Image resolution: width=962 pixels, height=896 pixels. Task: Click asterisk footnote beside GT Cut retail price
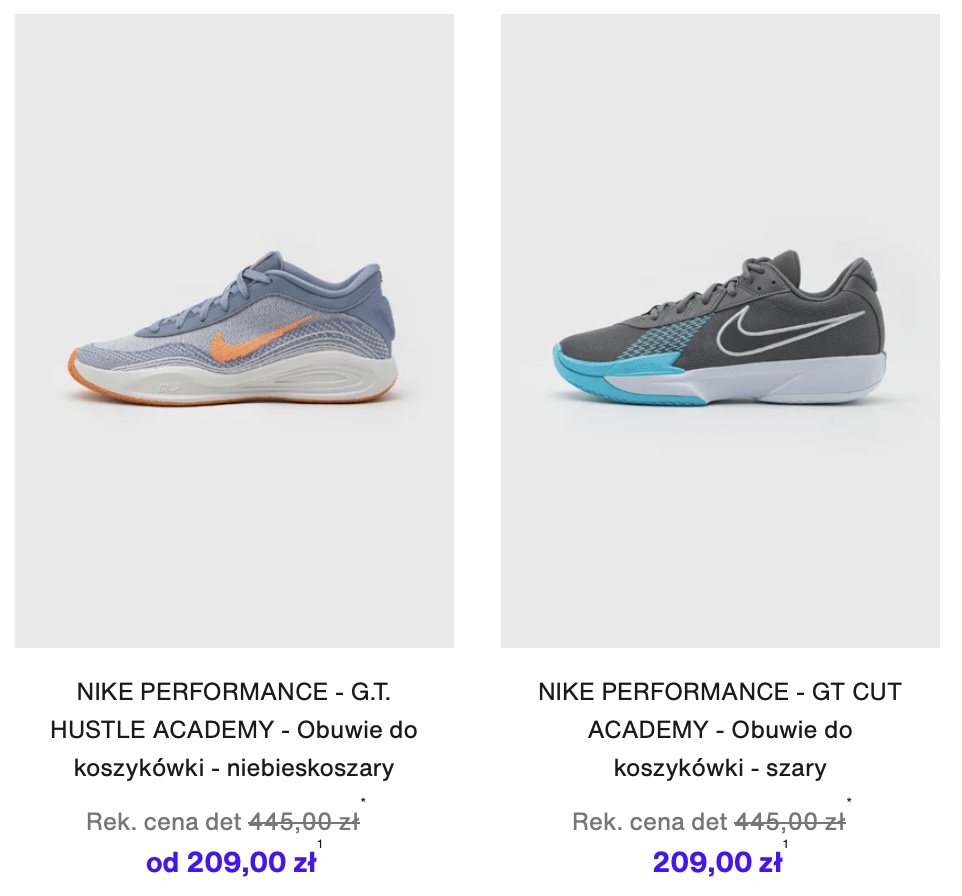click(849, 801)
